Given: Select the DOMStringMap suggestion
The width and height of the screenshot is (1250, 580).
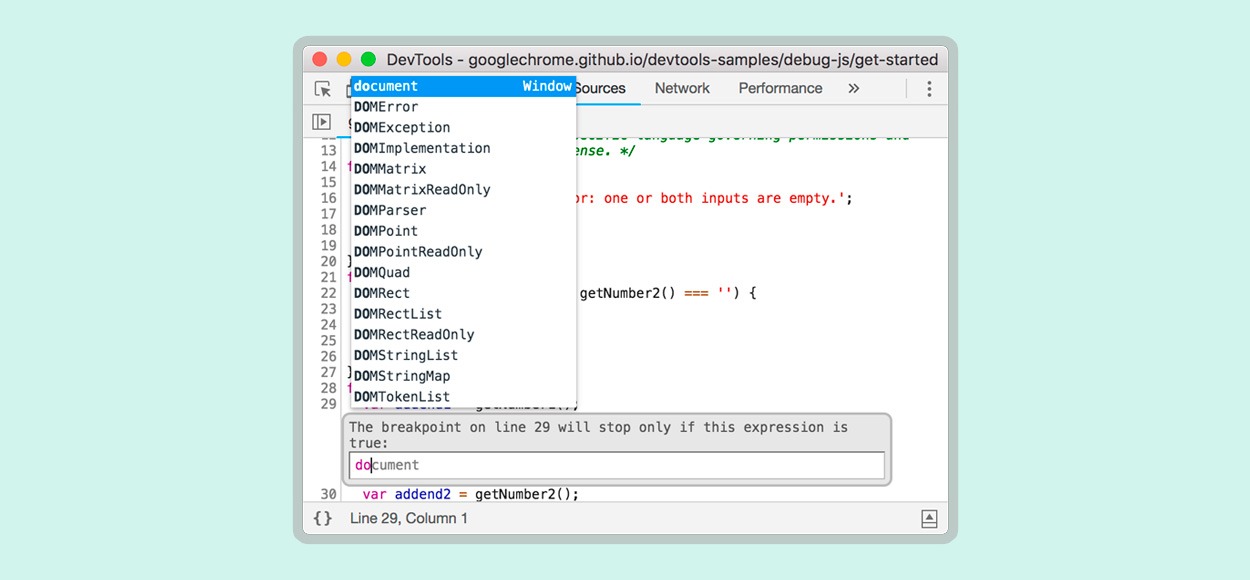Looking at the screenshot, I should 463,376.
